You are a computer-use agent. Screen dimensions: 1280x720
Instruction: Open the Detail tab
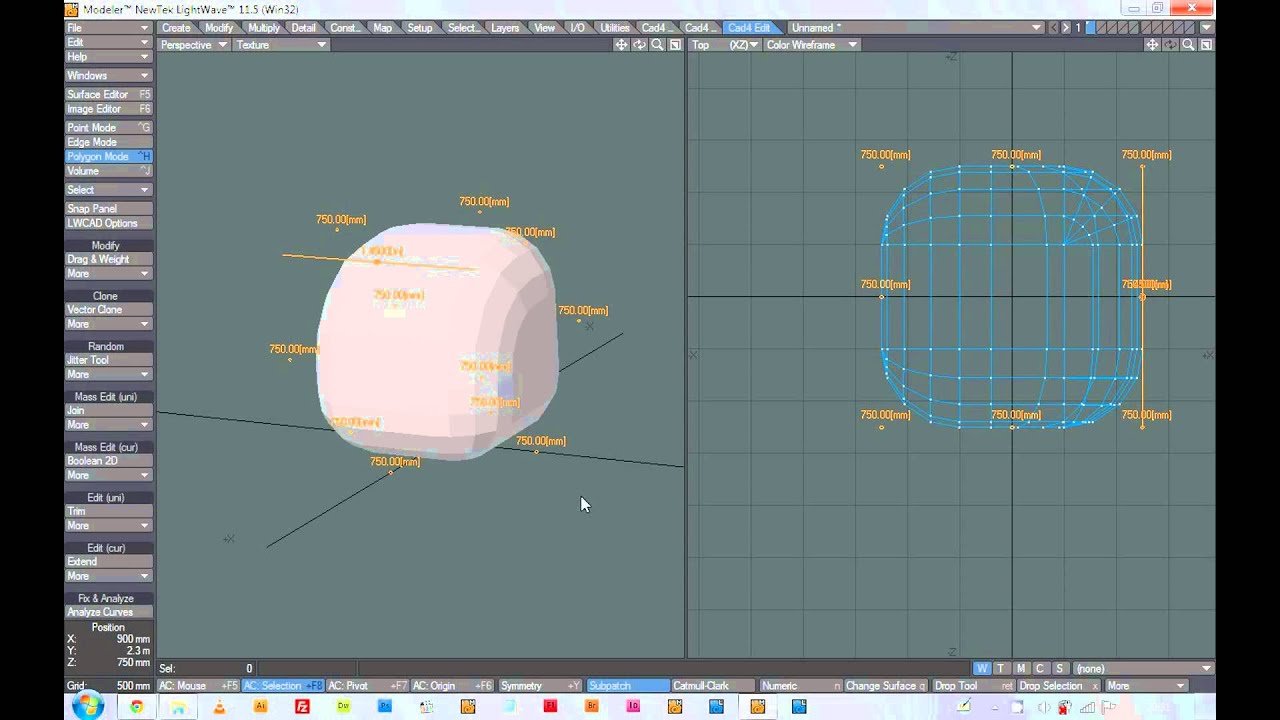coord(304,28)
